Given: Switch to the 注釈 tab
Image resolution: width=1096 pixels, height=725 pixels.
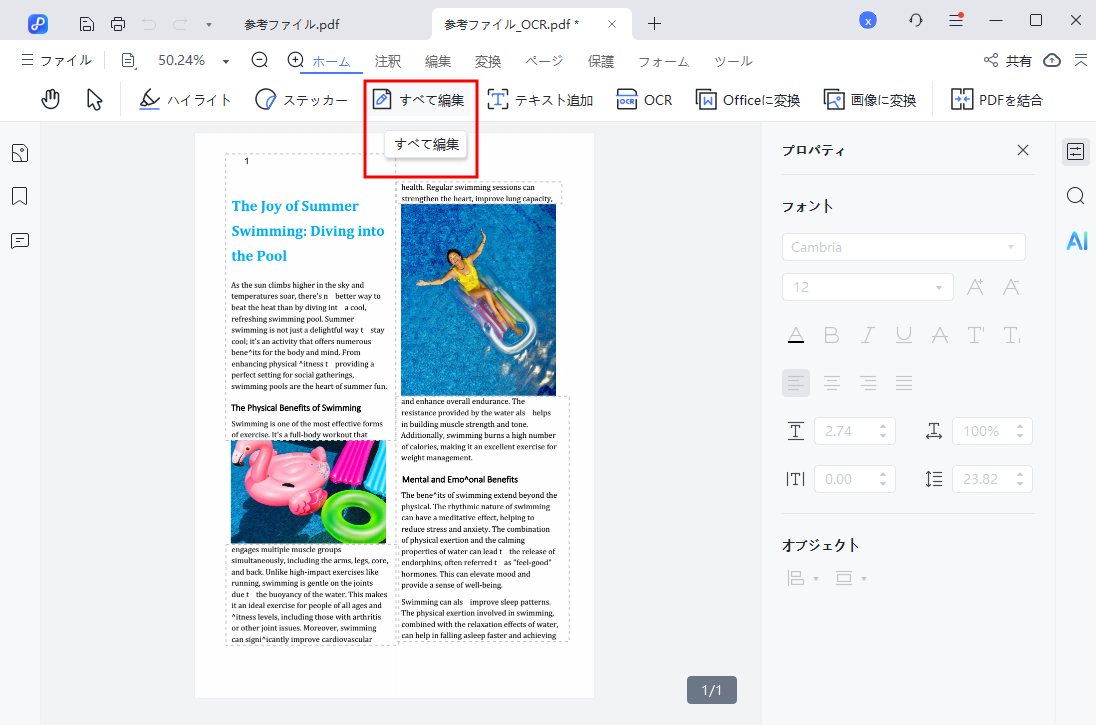Looking at the screenshot, I should [x=388, y=61].
